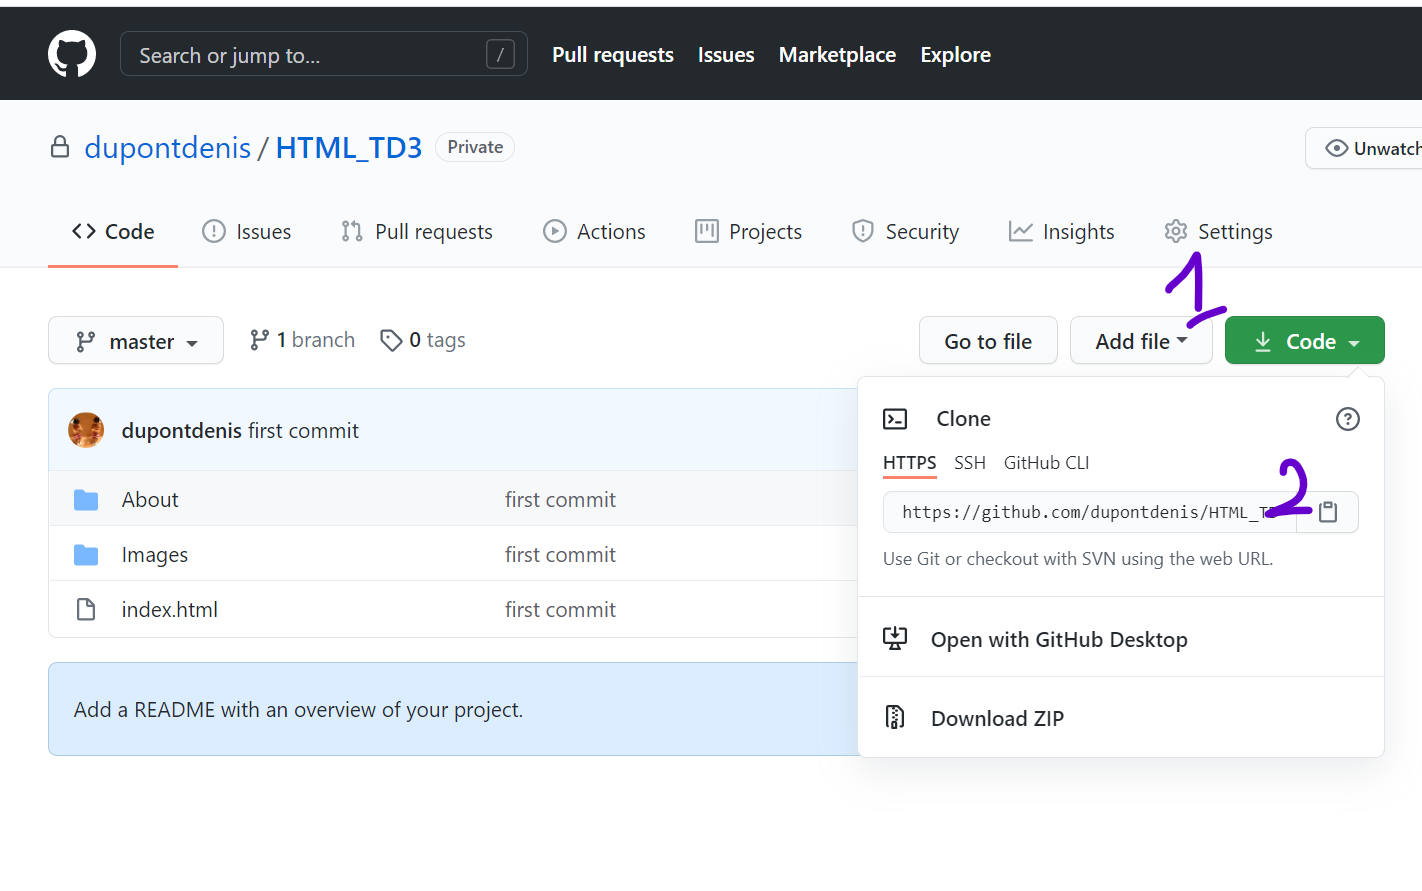Screen dimensions: 1422x891
Task: Select the Security tab
Action: pyautogui.click(x=905, y=232)
